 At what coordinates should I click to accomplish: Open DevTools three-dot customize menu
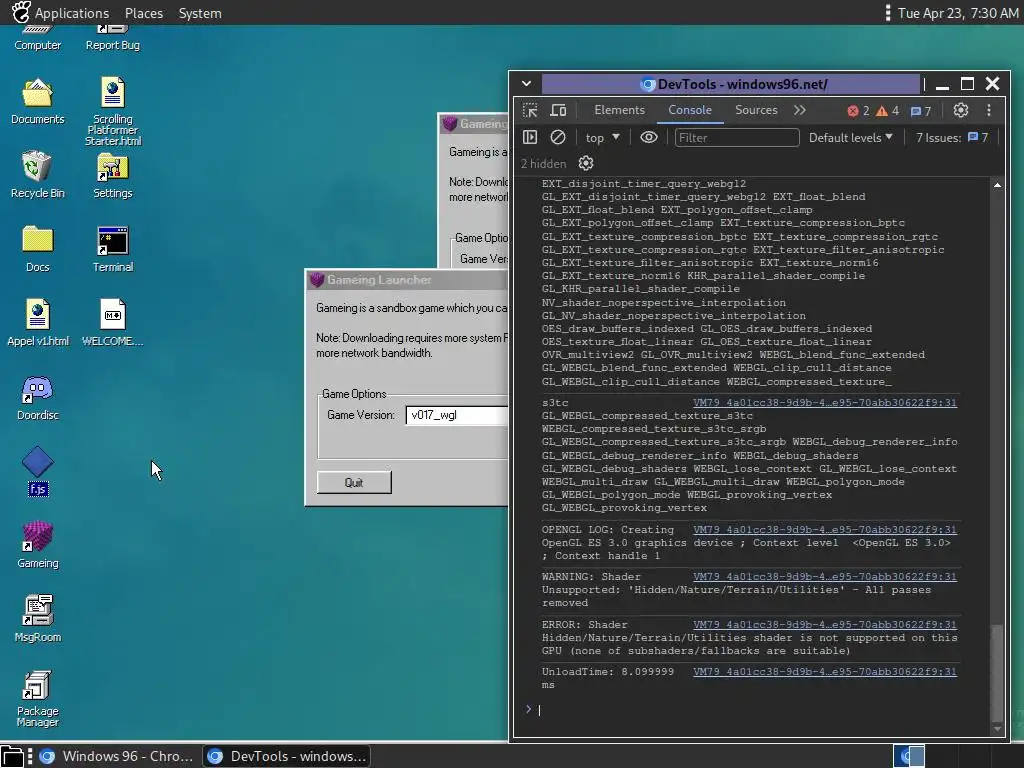pos(989,110)
